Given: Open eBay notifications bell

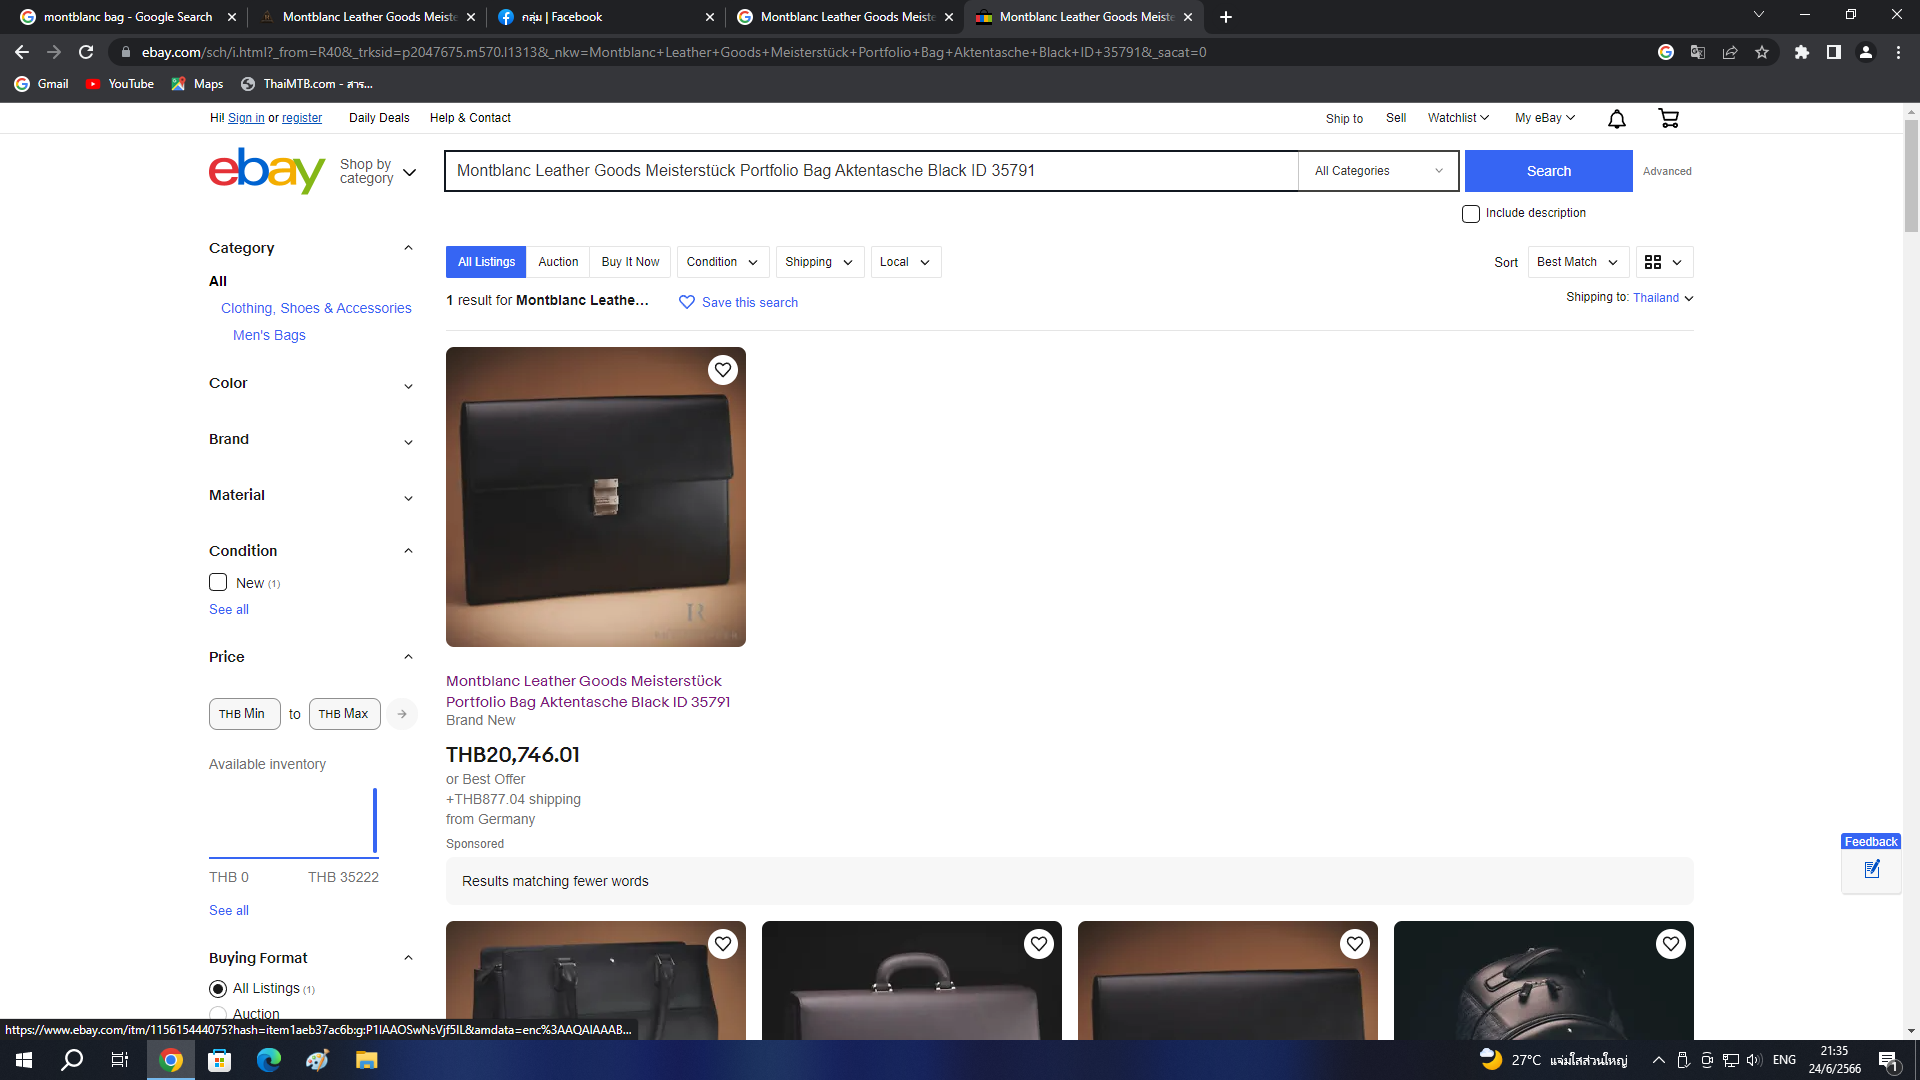Looking at the screenshot, I should pyautogui.click(x=1616, y=119).
